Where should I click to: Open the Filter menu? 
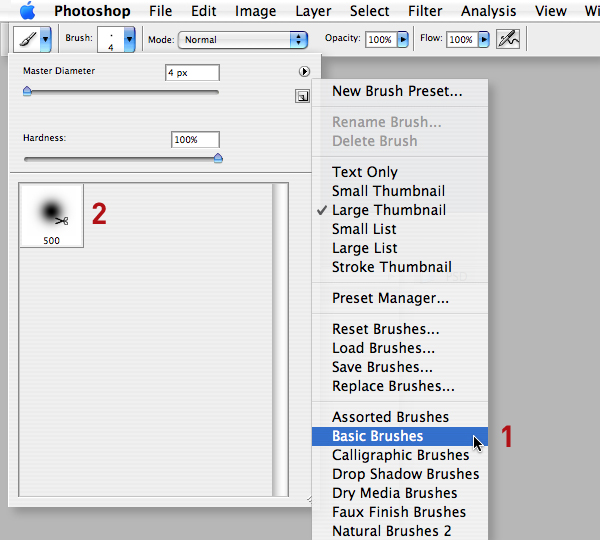(x=425, y=11)
